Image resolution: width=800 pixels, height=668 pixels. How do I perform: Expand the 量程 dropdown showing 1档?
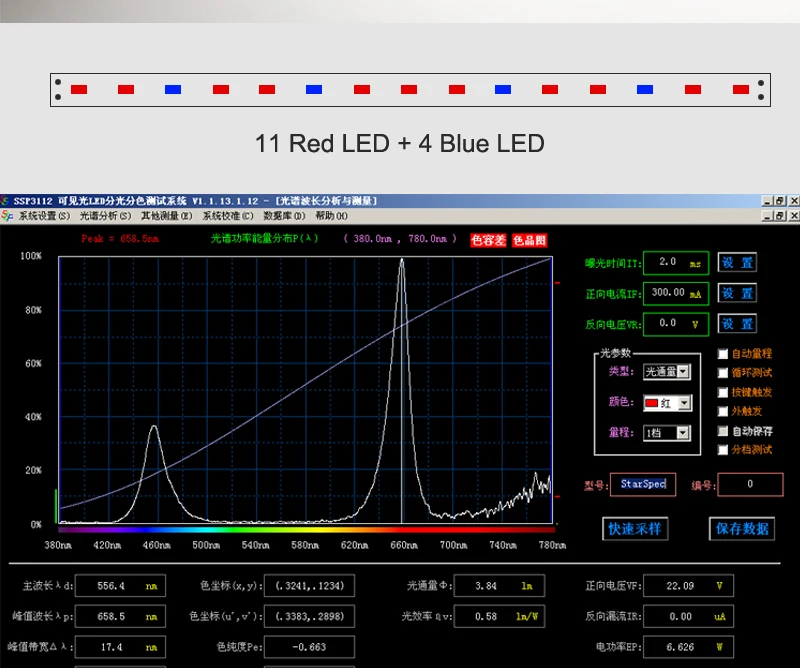pos(683,433)
